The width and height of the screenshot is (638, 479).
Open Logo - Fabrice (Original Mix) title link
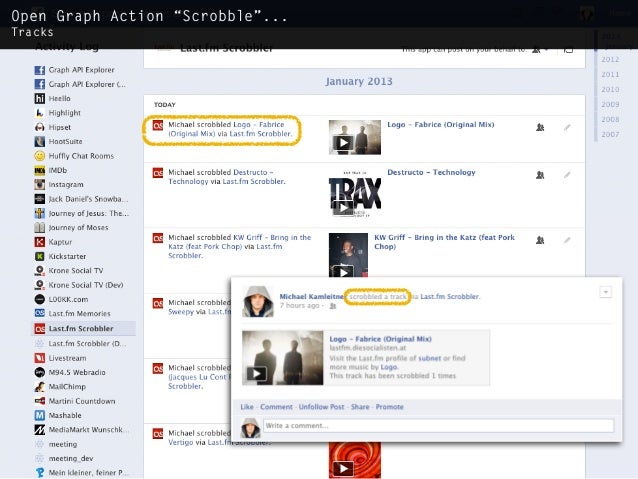coord(441,125)
